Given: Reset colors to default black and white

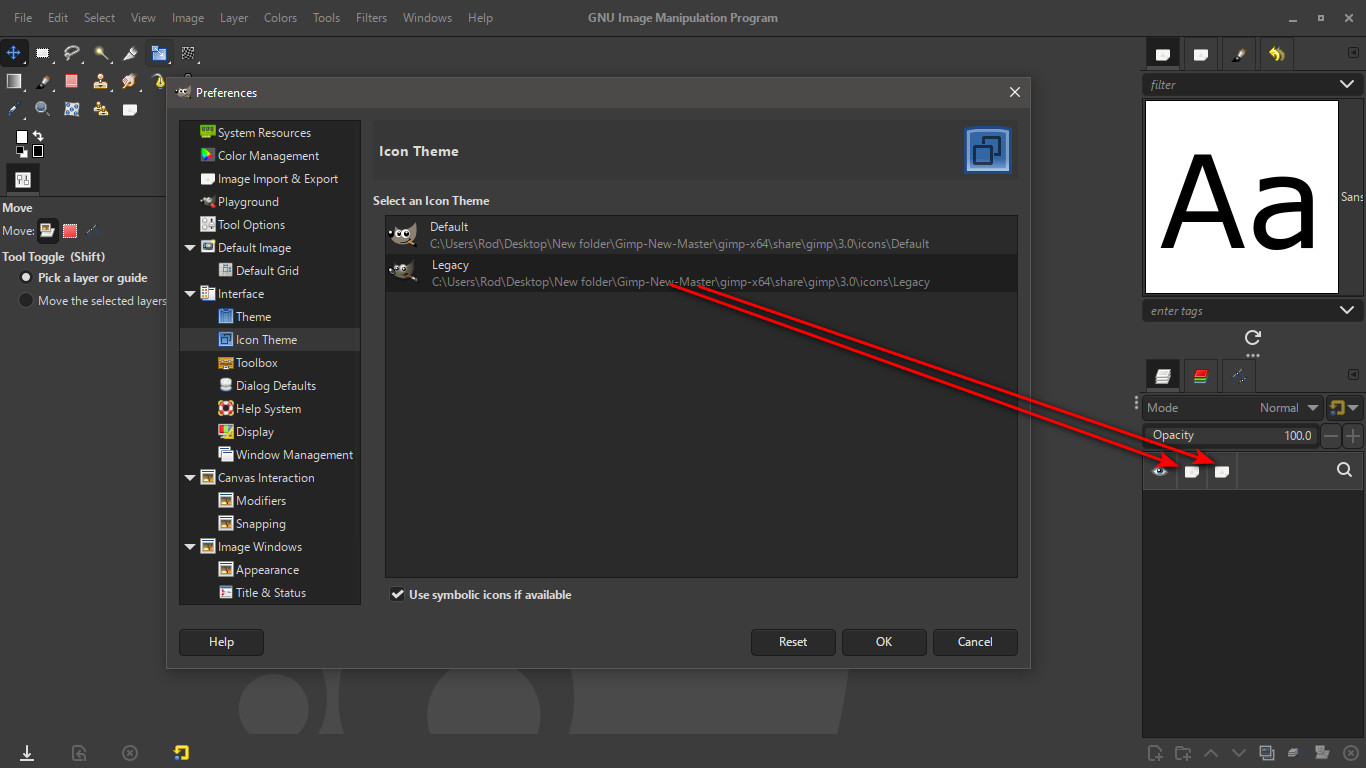Looking at the screenshot, I should click(x=21, y=152).
